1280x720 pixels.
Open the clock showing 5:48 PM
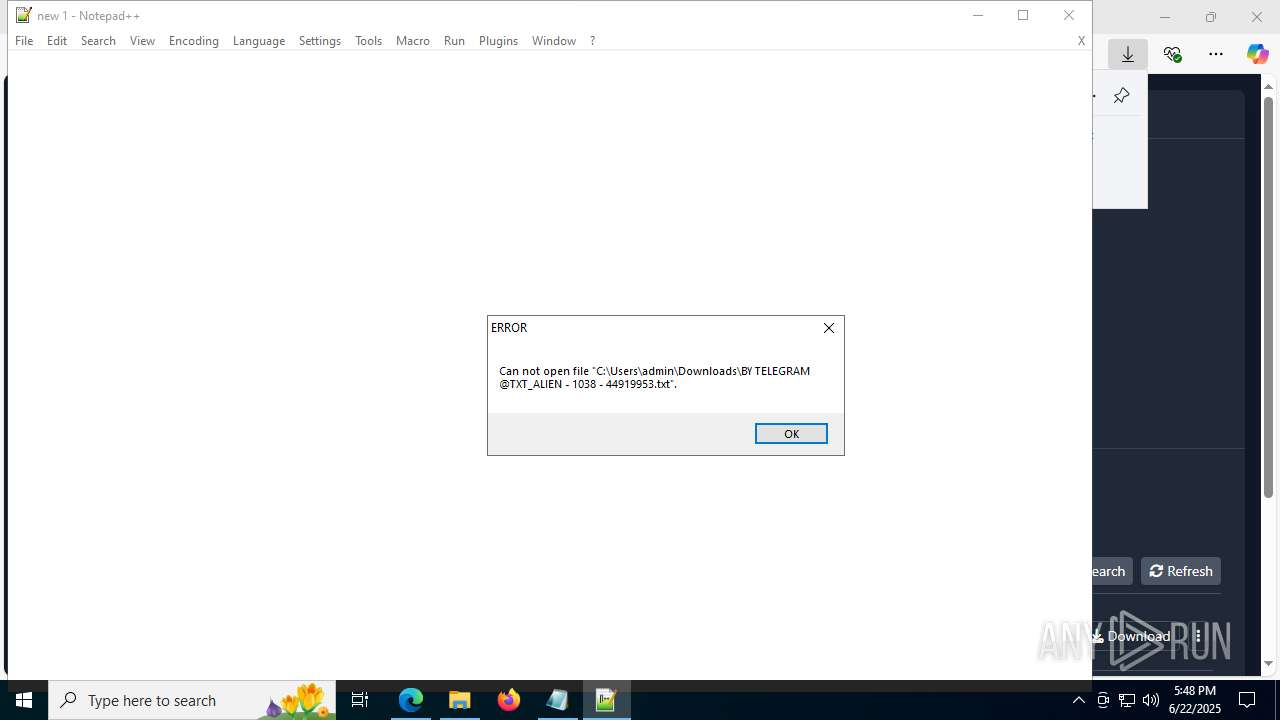1195,700
